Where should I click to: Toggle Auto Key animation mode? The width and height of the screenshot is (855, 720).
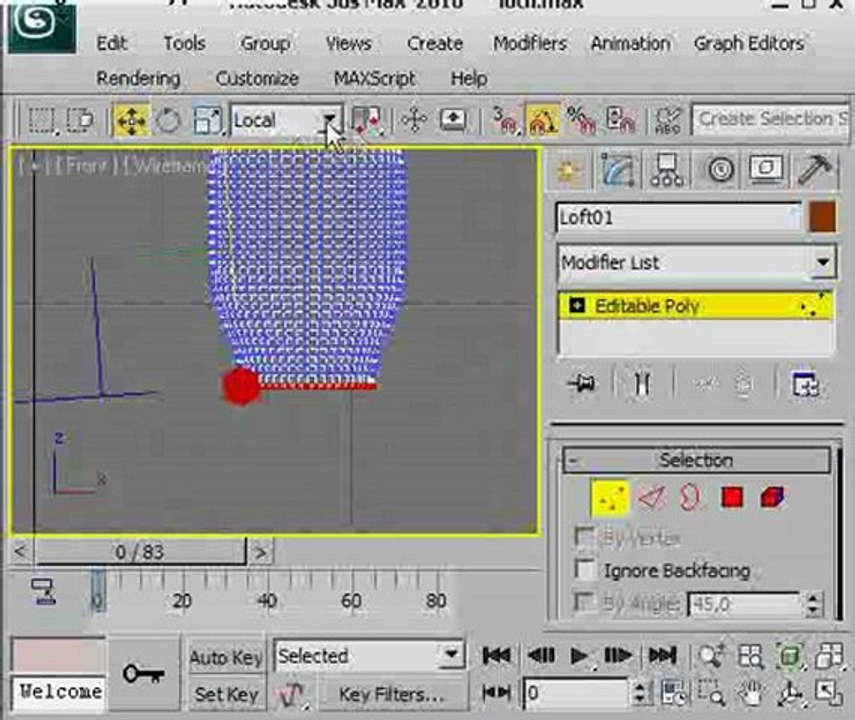(226, 657)
